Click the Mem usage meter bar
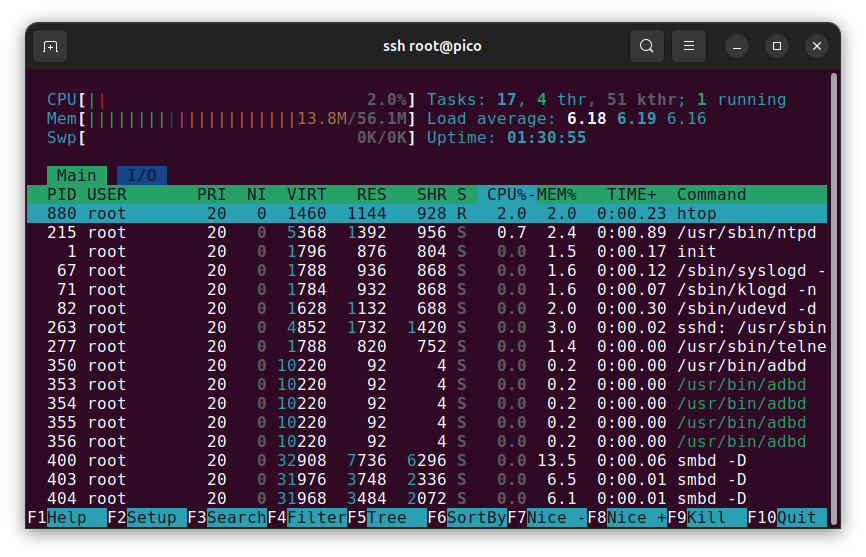 click(x=231, y=119)
